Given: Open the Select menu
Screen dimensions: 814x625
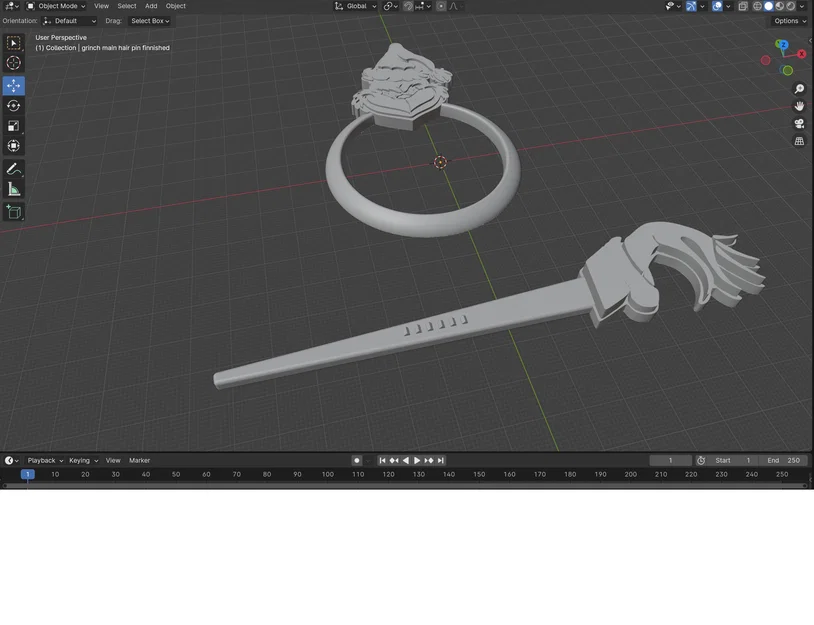Looking at the screenshot, I should [x=127, y=6].
